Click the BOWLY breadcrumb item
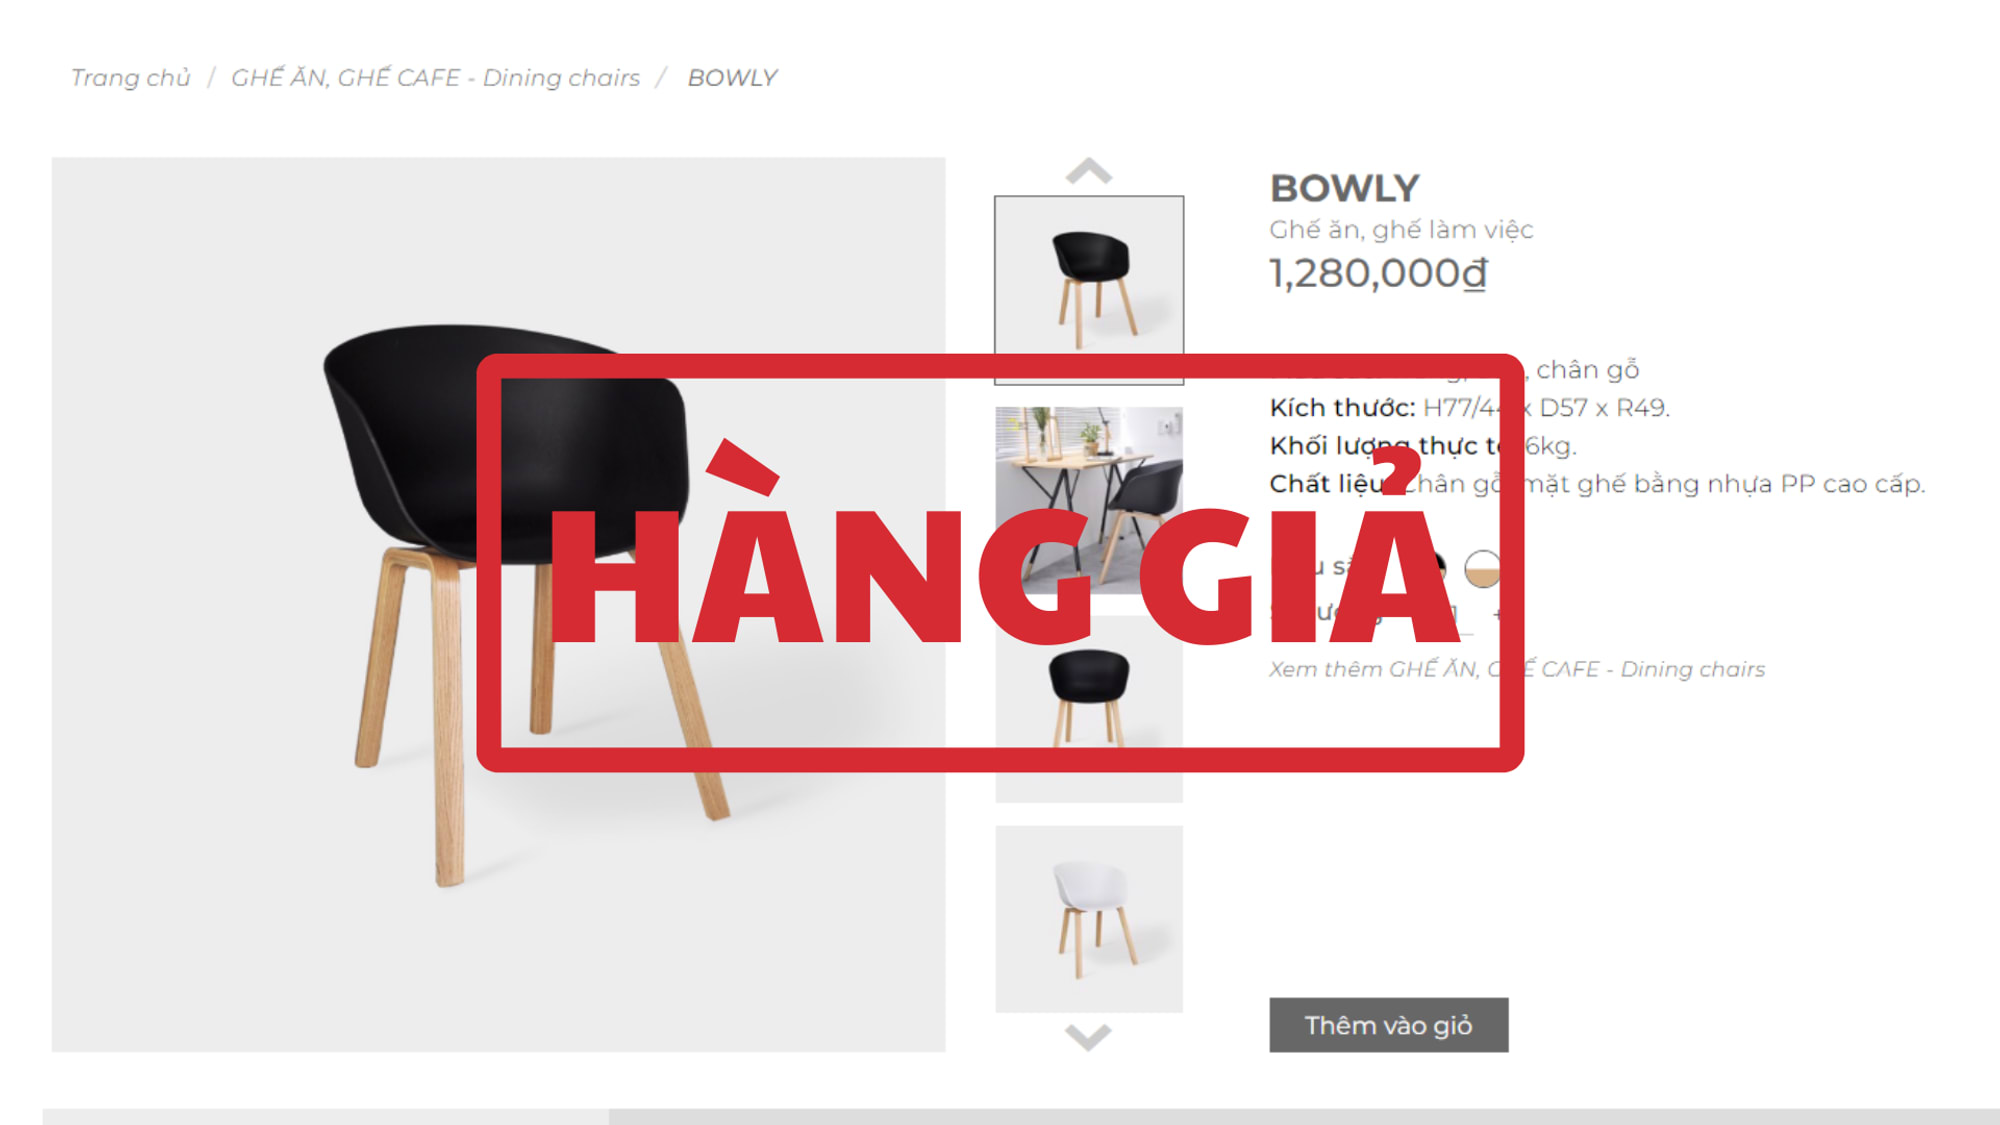The width and height of the screenshot is (2000, 1125). click(x=732, y=78)
